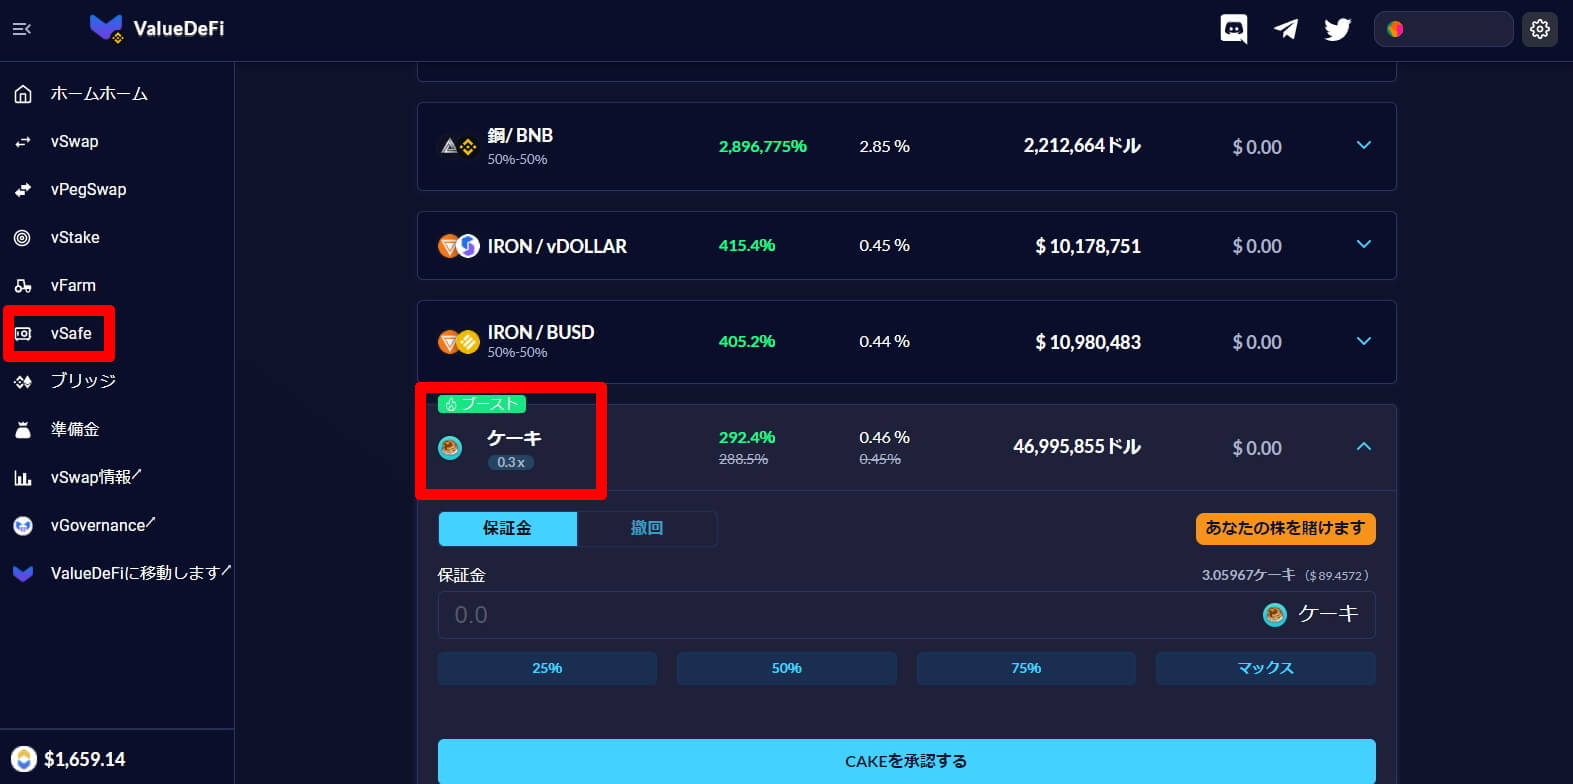Expand the 鋼/BNB pool row

(x=1363, y=146)
